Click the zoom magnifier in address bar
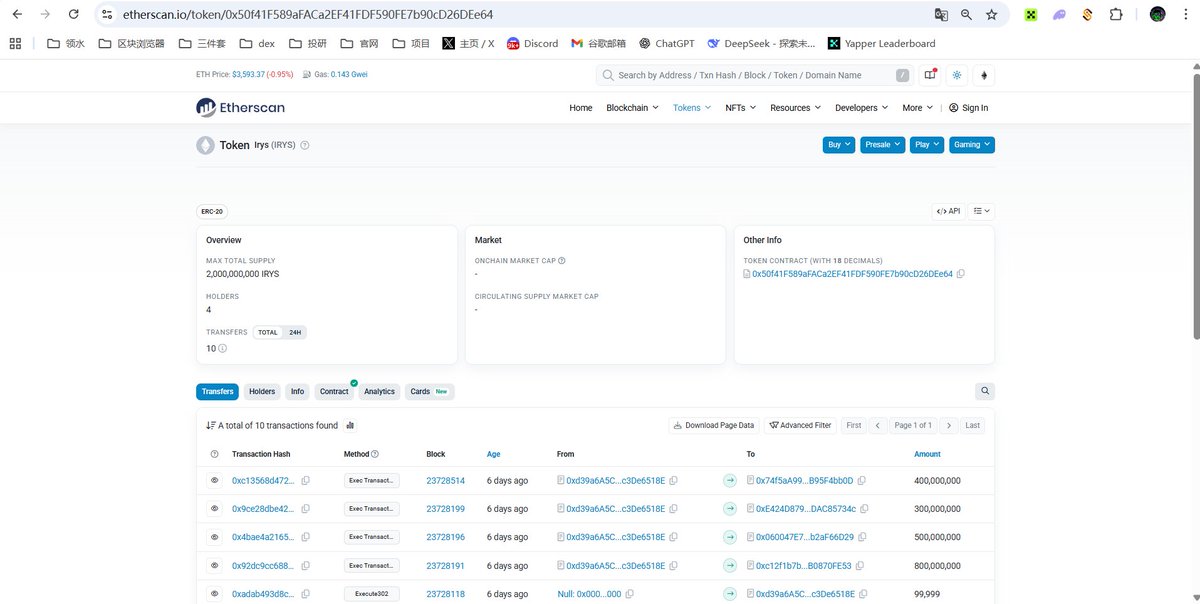1200x604 pixels. [966, 15]
